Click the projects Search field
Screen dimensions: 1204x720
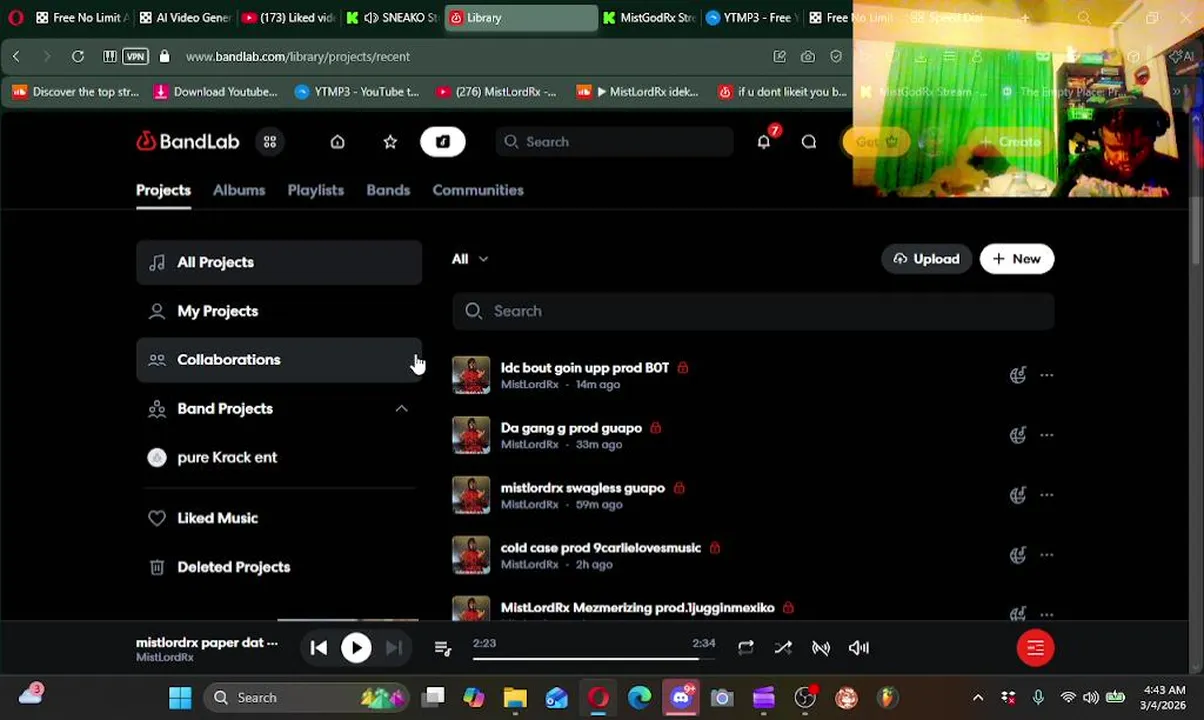click(x=753, y=311)
